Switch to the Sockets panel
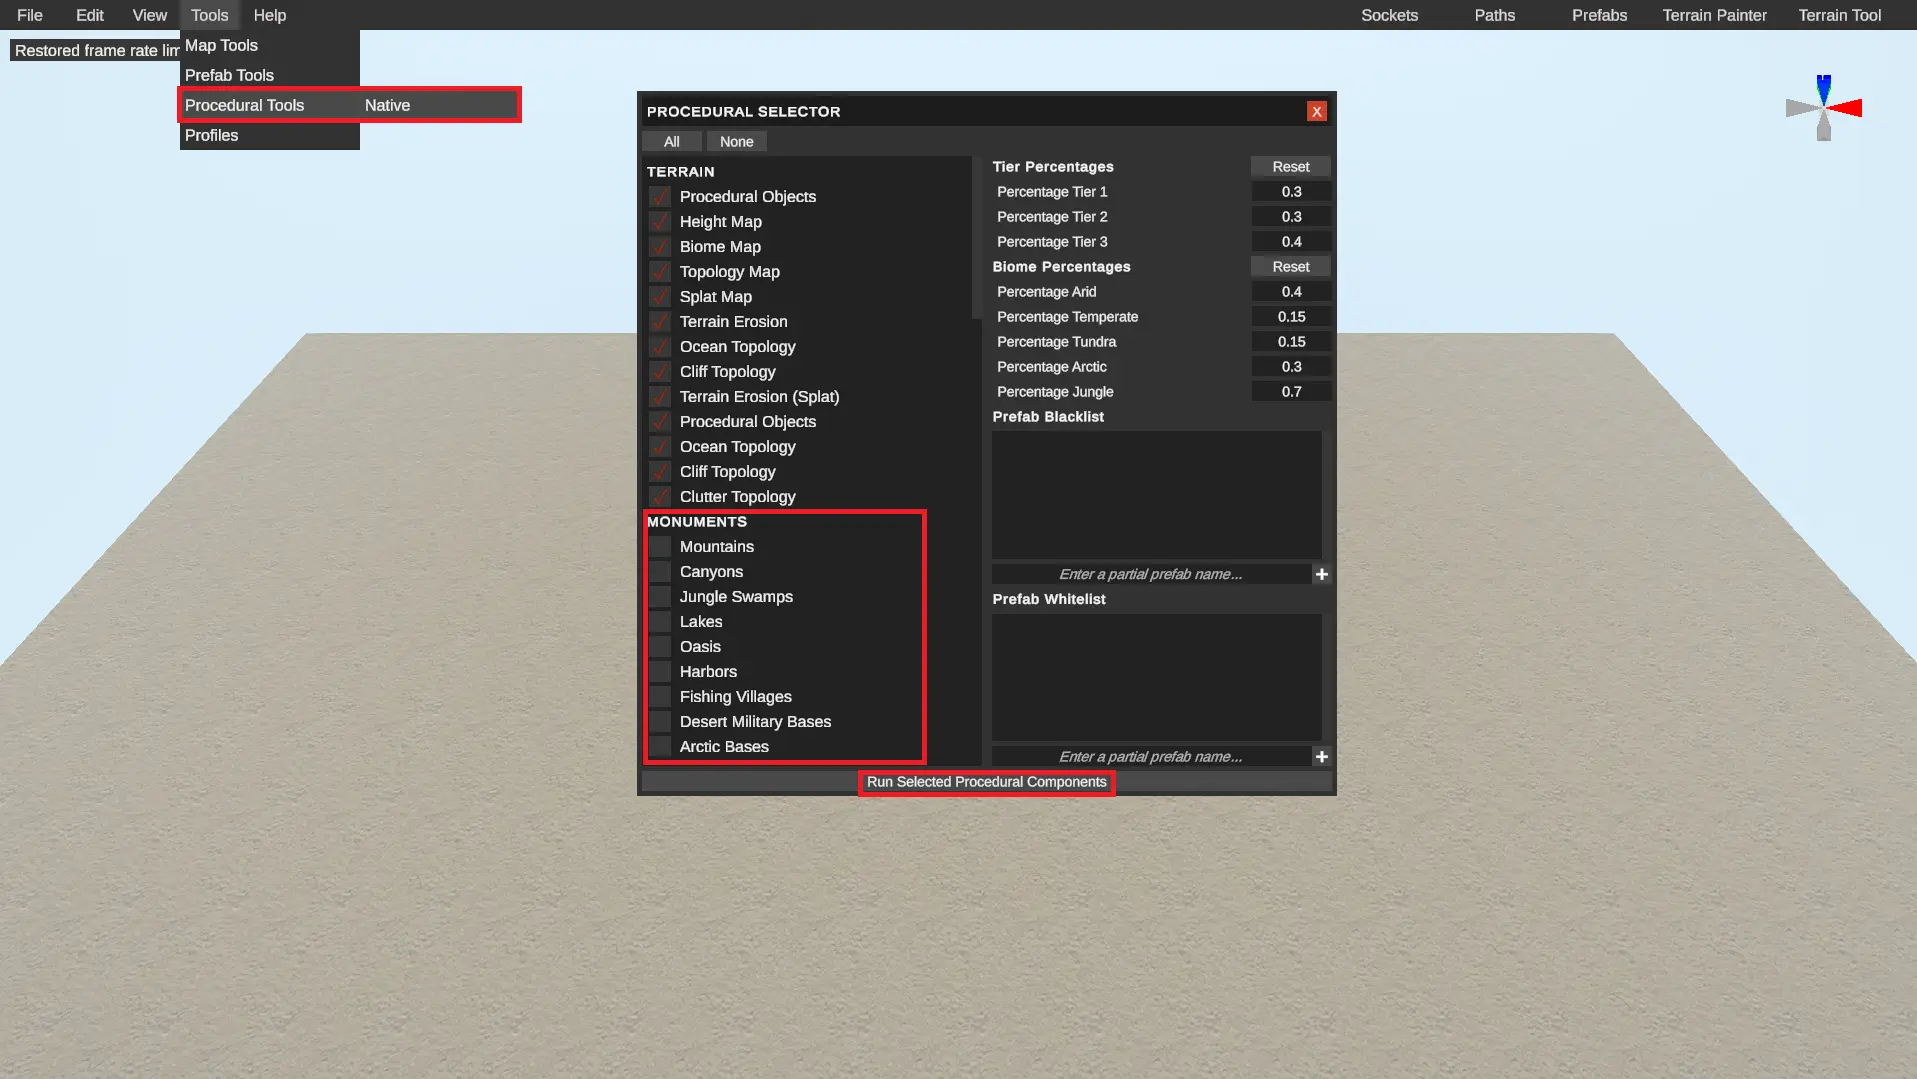The width and height of the screenshot is (1917, 1079). [x=1389, y=16]
